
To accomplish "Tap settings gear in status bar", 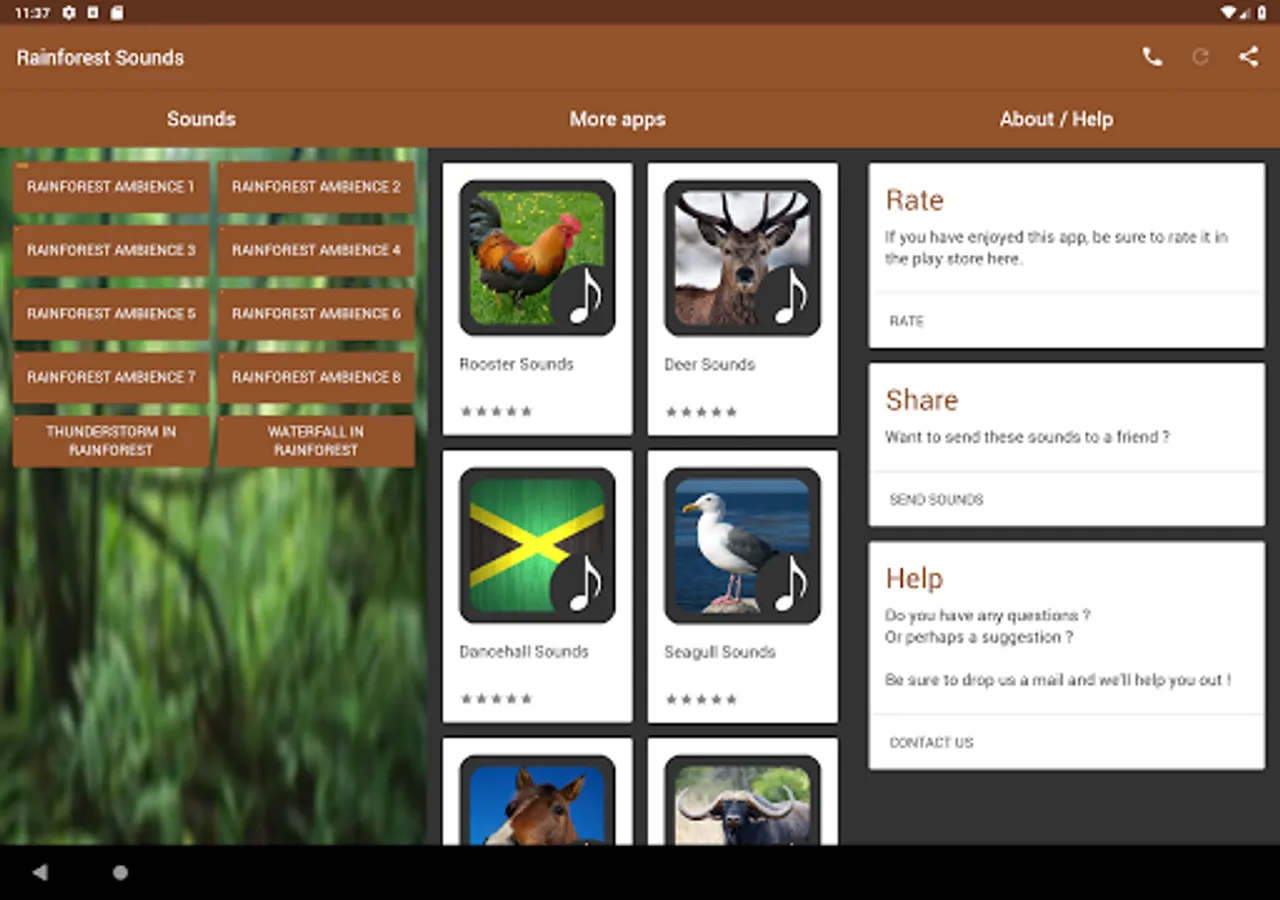I will [x=68, y=12].
